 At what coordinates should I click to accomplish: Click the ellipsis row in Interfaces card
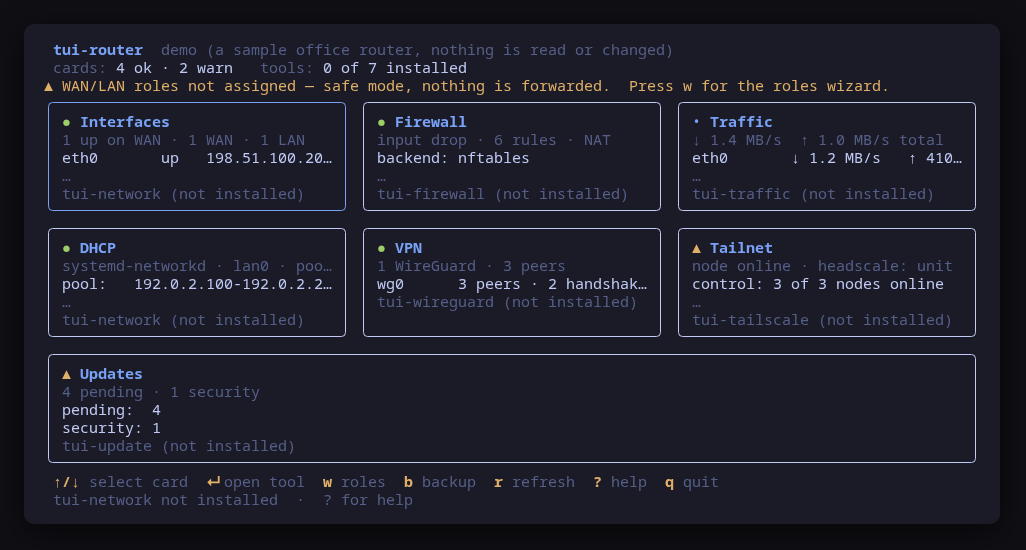(x=66, y=178)
